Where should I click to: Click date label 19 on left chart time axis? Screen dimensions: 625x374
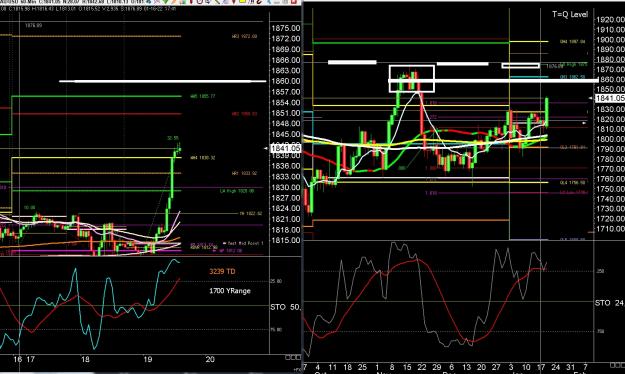point(148,359)
